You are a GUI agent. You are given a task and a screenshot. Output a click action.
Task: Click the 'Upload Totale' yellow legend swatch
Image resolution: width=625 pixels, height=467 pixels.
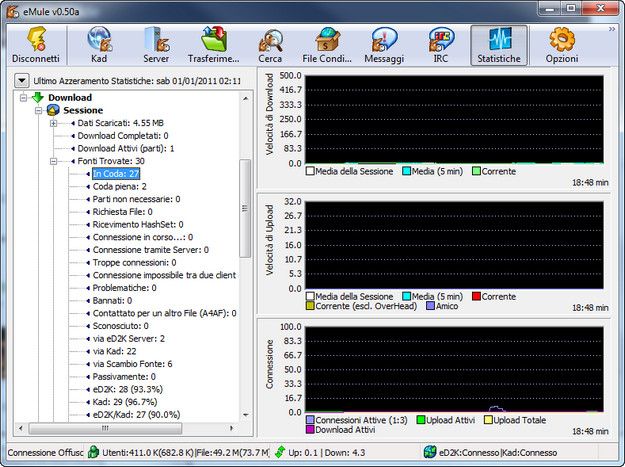[488, 420]
